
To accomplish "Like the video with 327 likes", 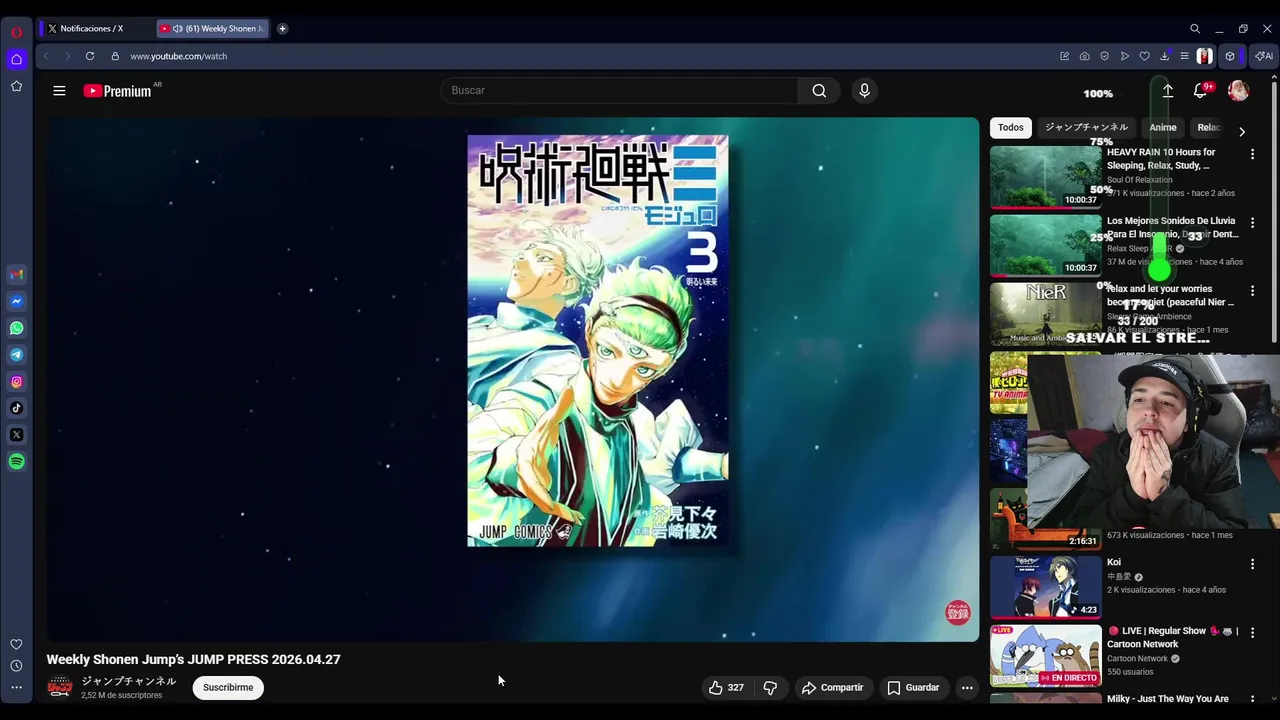I will (x=726, y=688).
